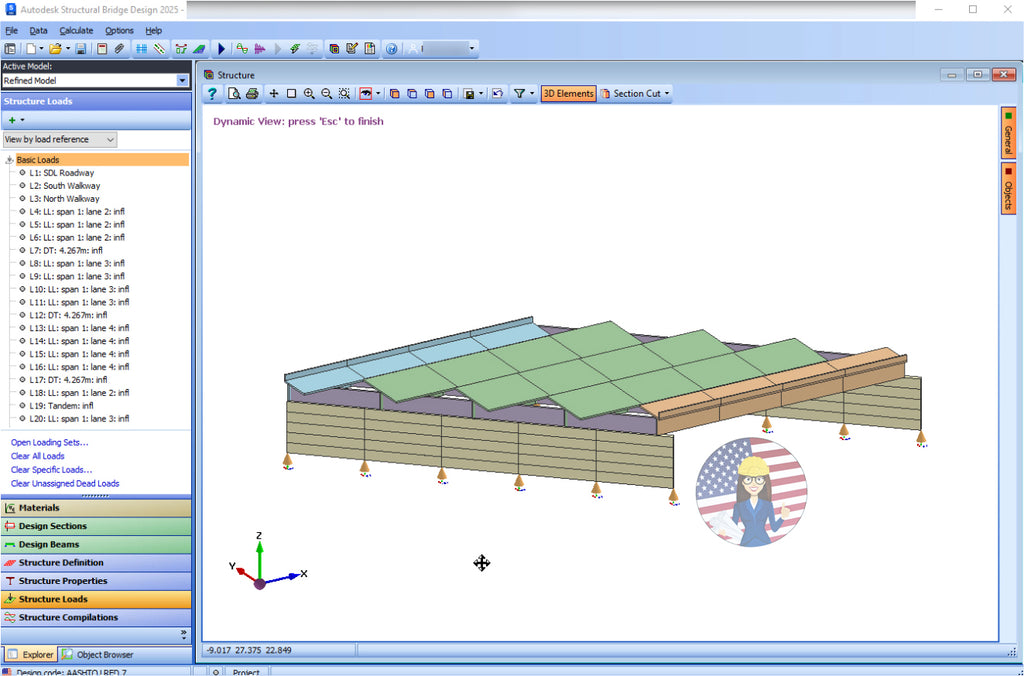Viewport: 1024px width, 676px height.
Task: Toggle the 3D Elements display mode
Action: tap(568, 93)
